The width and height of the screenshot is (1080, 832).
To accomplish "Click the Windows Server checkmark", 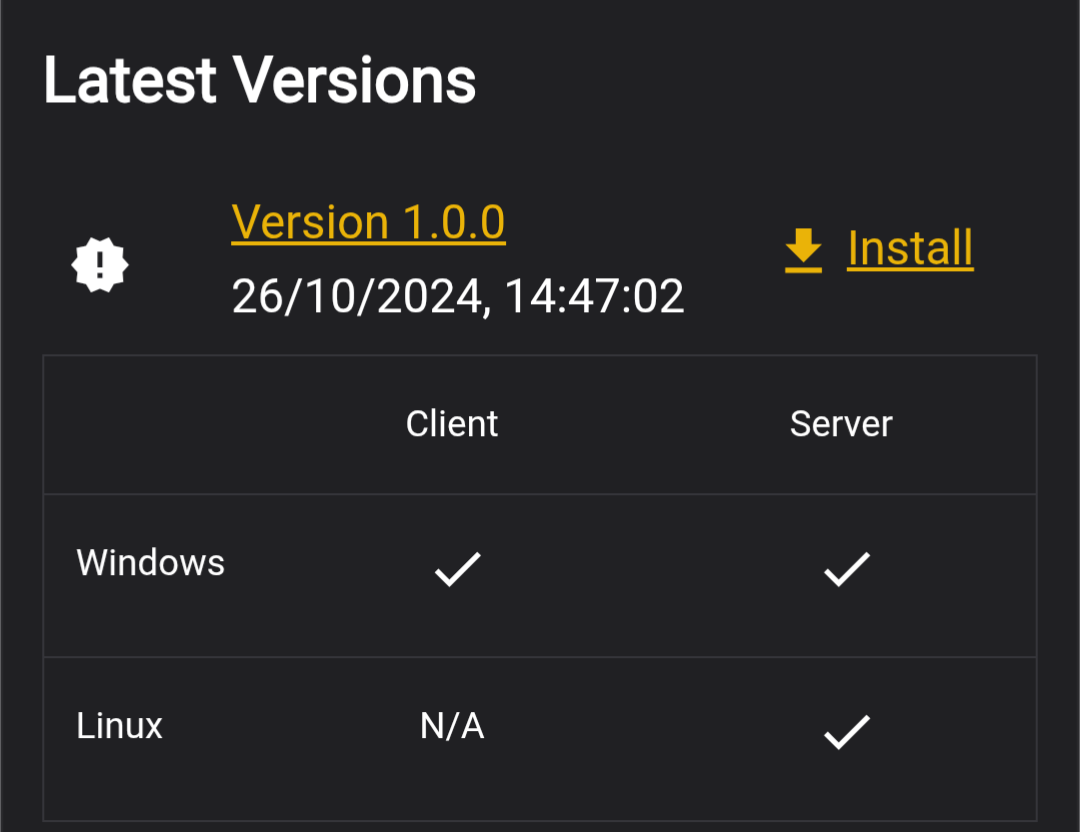I will [847, 569].
